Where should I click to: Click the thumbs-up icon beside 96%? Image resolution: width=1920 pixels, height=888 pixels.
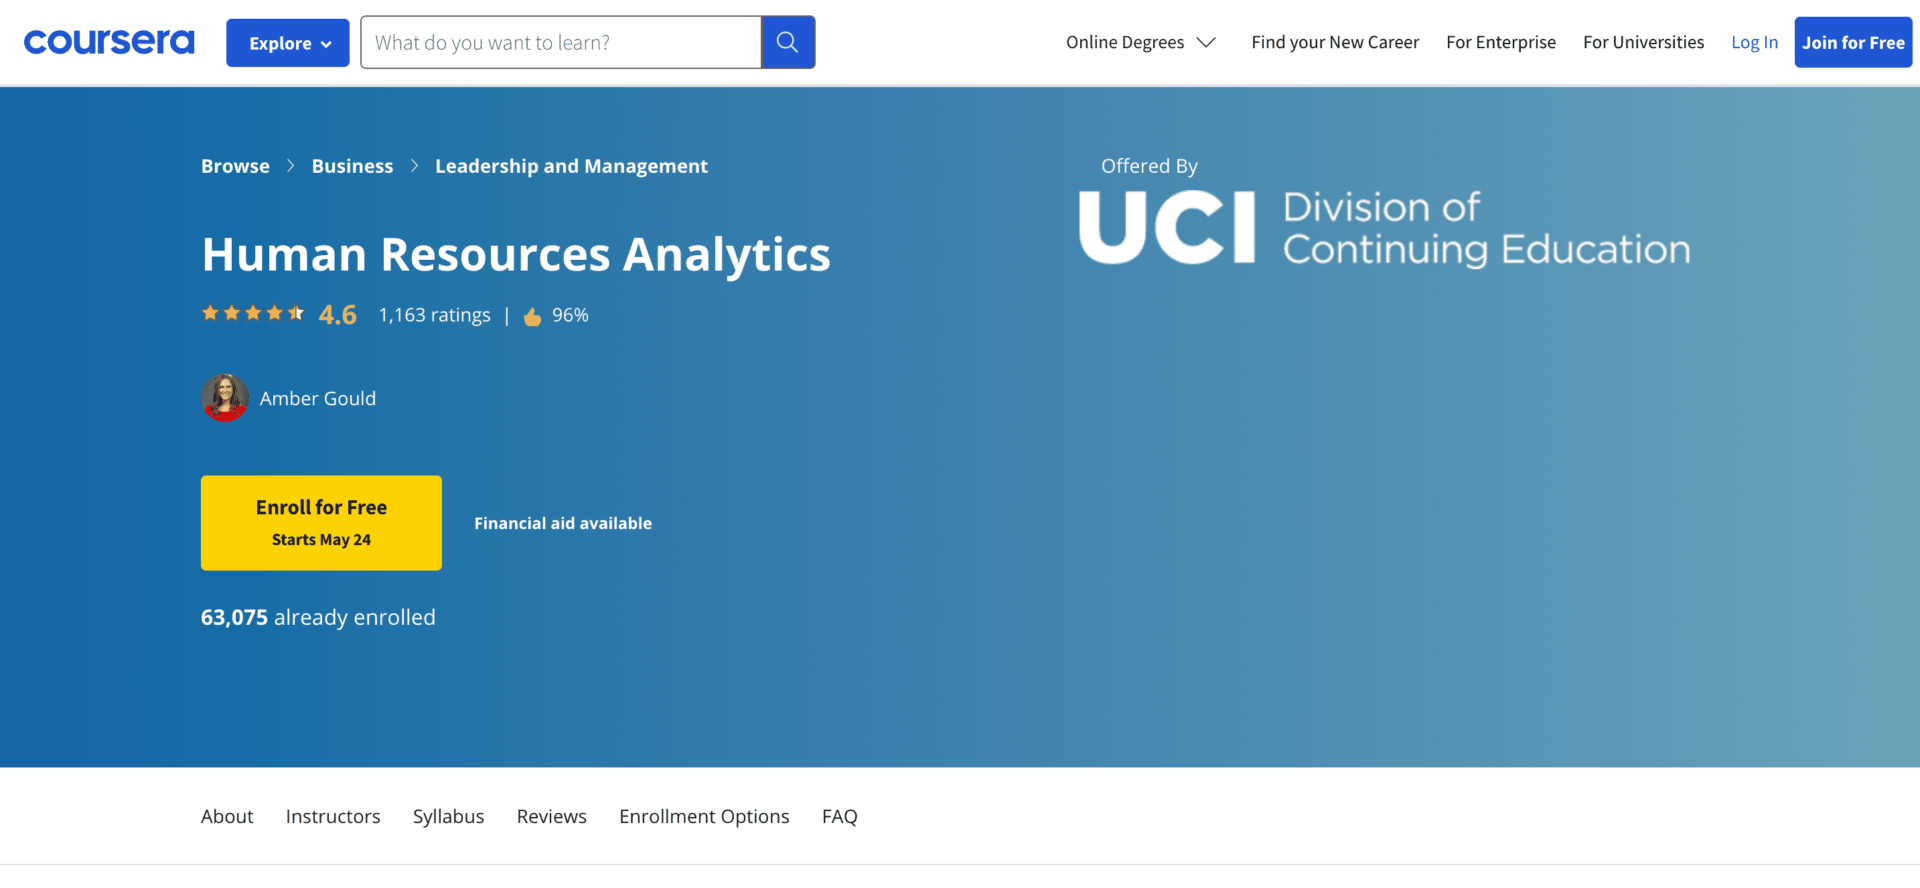tap(532, 316)
